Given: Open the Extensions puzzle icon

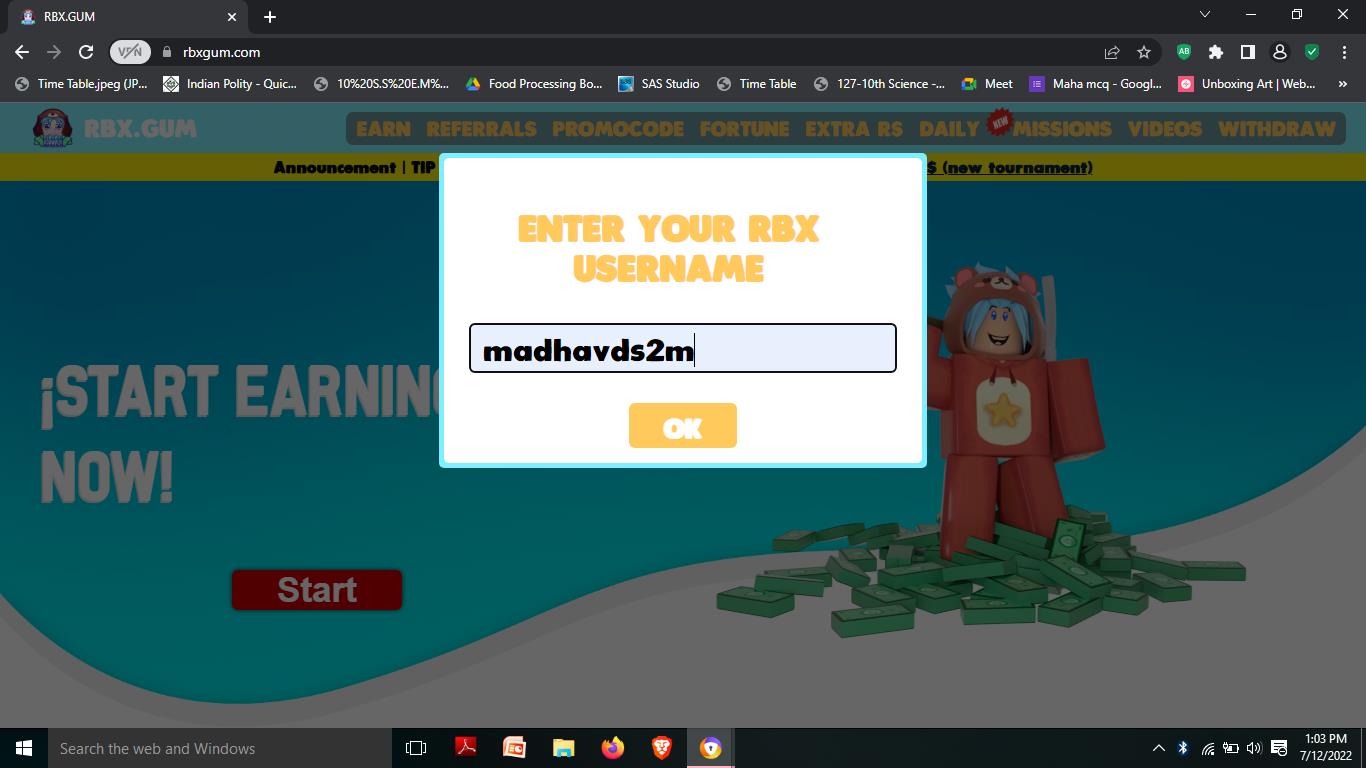Looking at the screenshot, I should coord(1216,52).
